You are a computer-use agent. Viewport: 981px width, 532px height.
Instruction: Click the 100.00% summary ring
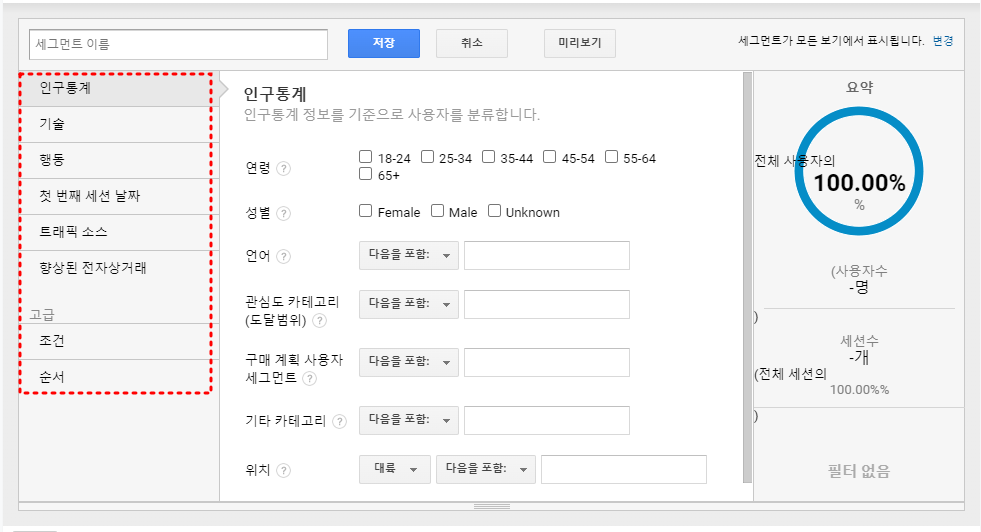(859, 171)
